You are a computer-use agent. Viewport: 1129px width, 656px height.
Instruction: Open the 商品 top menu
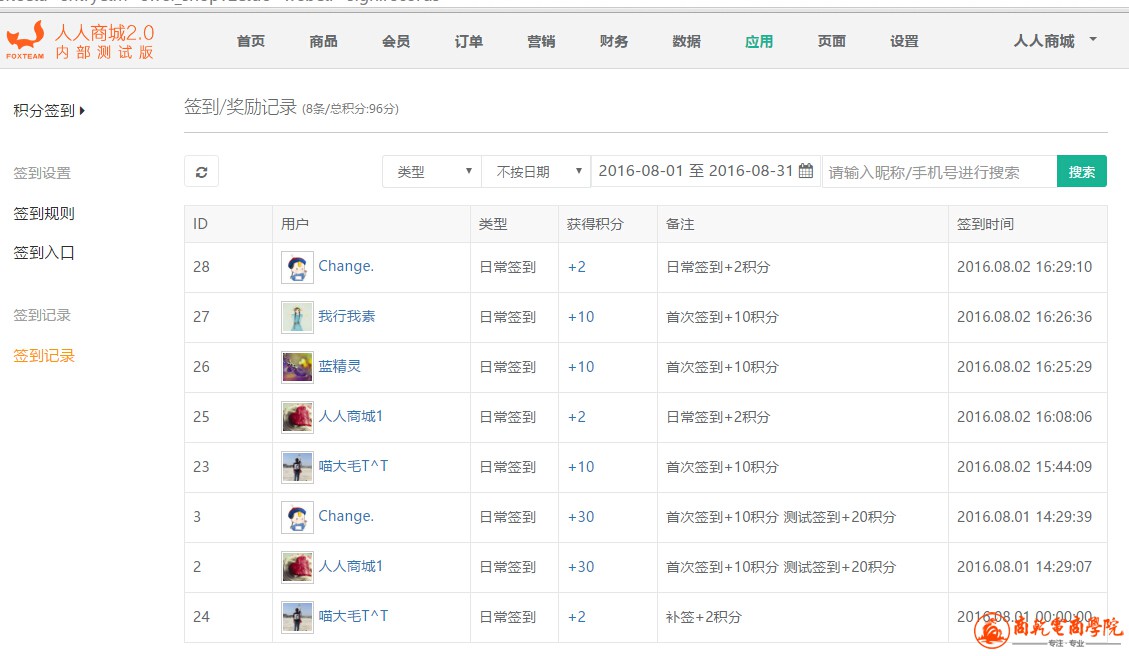tap(323, 41)
